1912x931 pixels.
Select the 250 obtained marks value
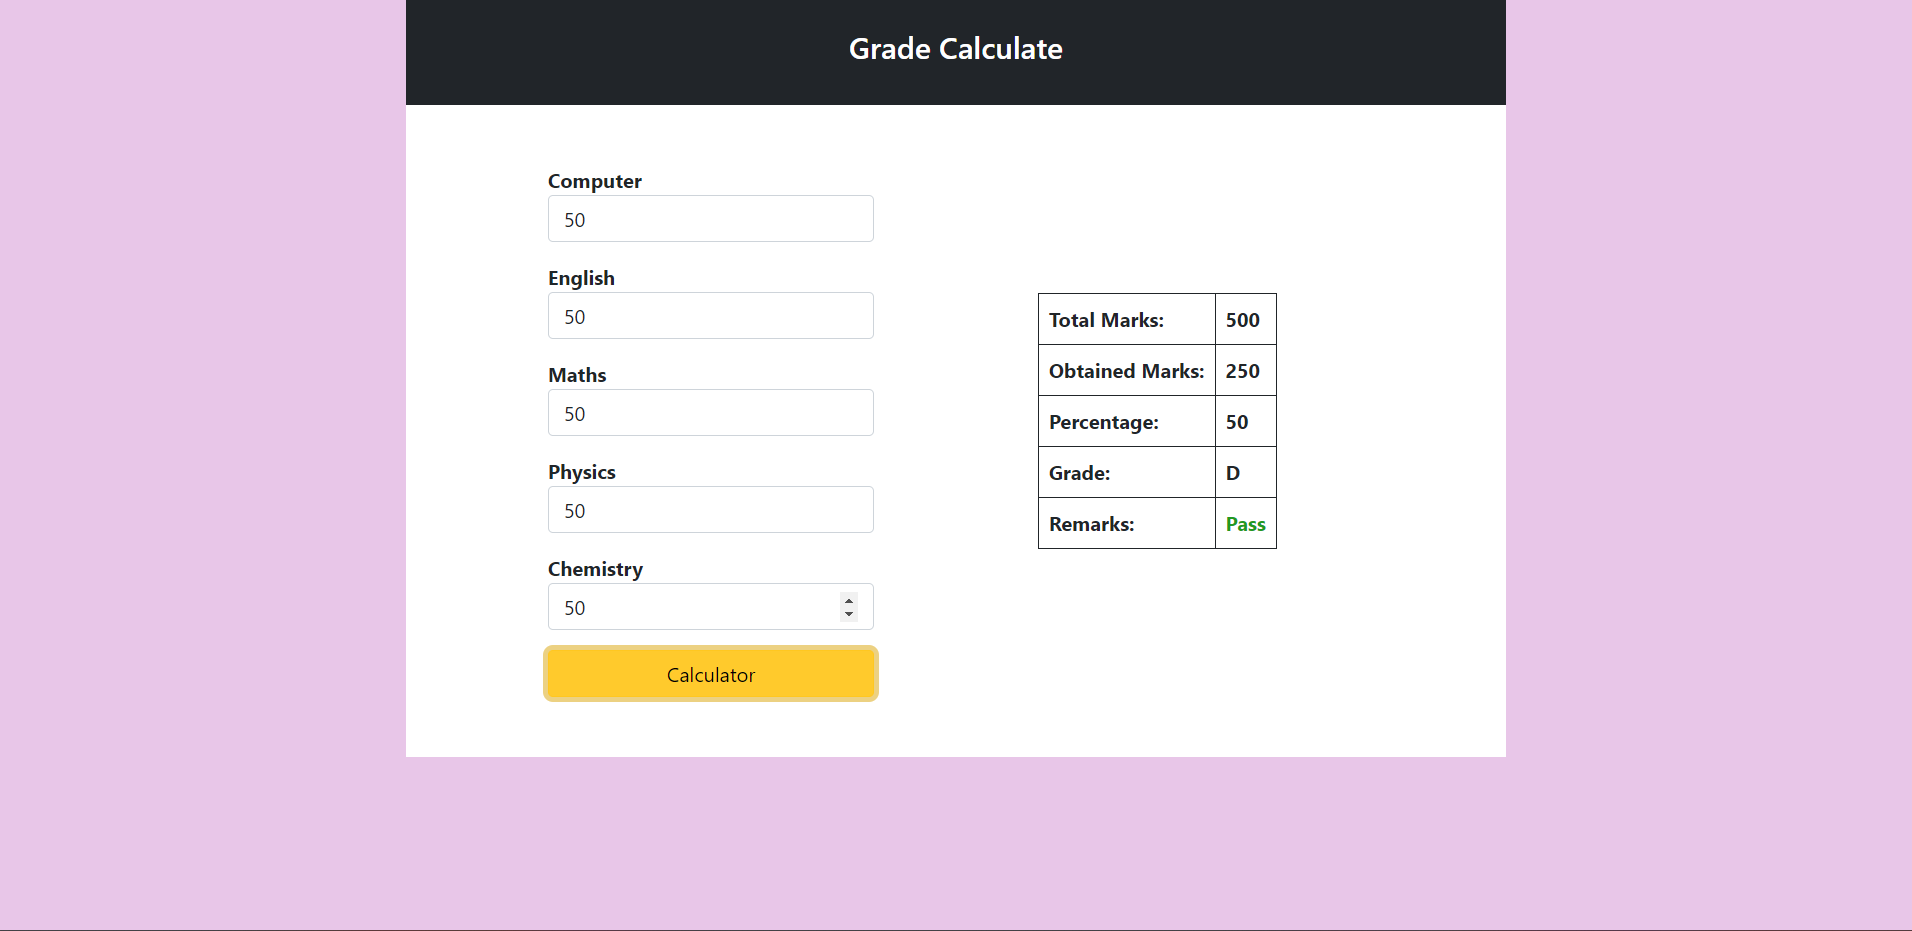click(x=1243, y=370)
